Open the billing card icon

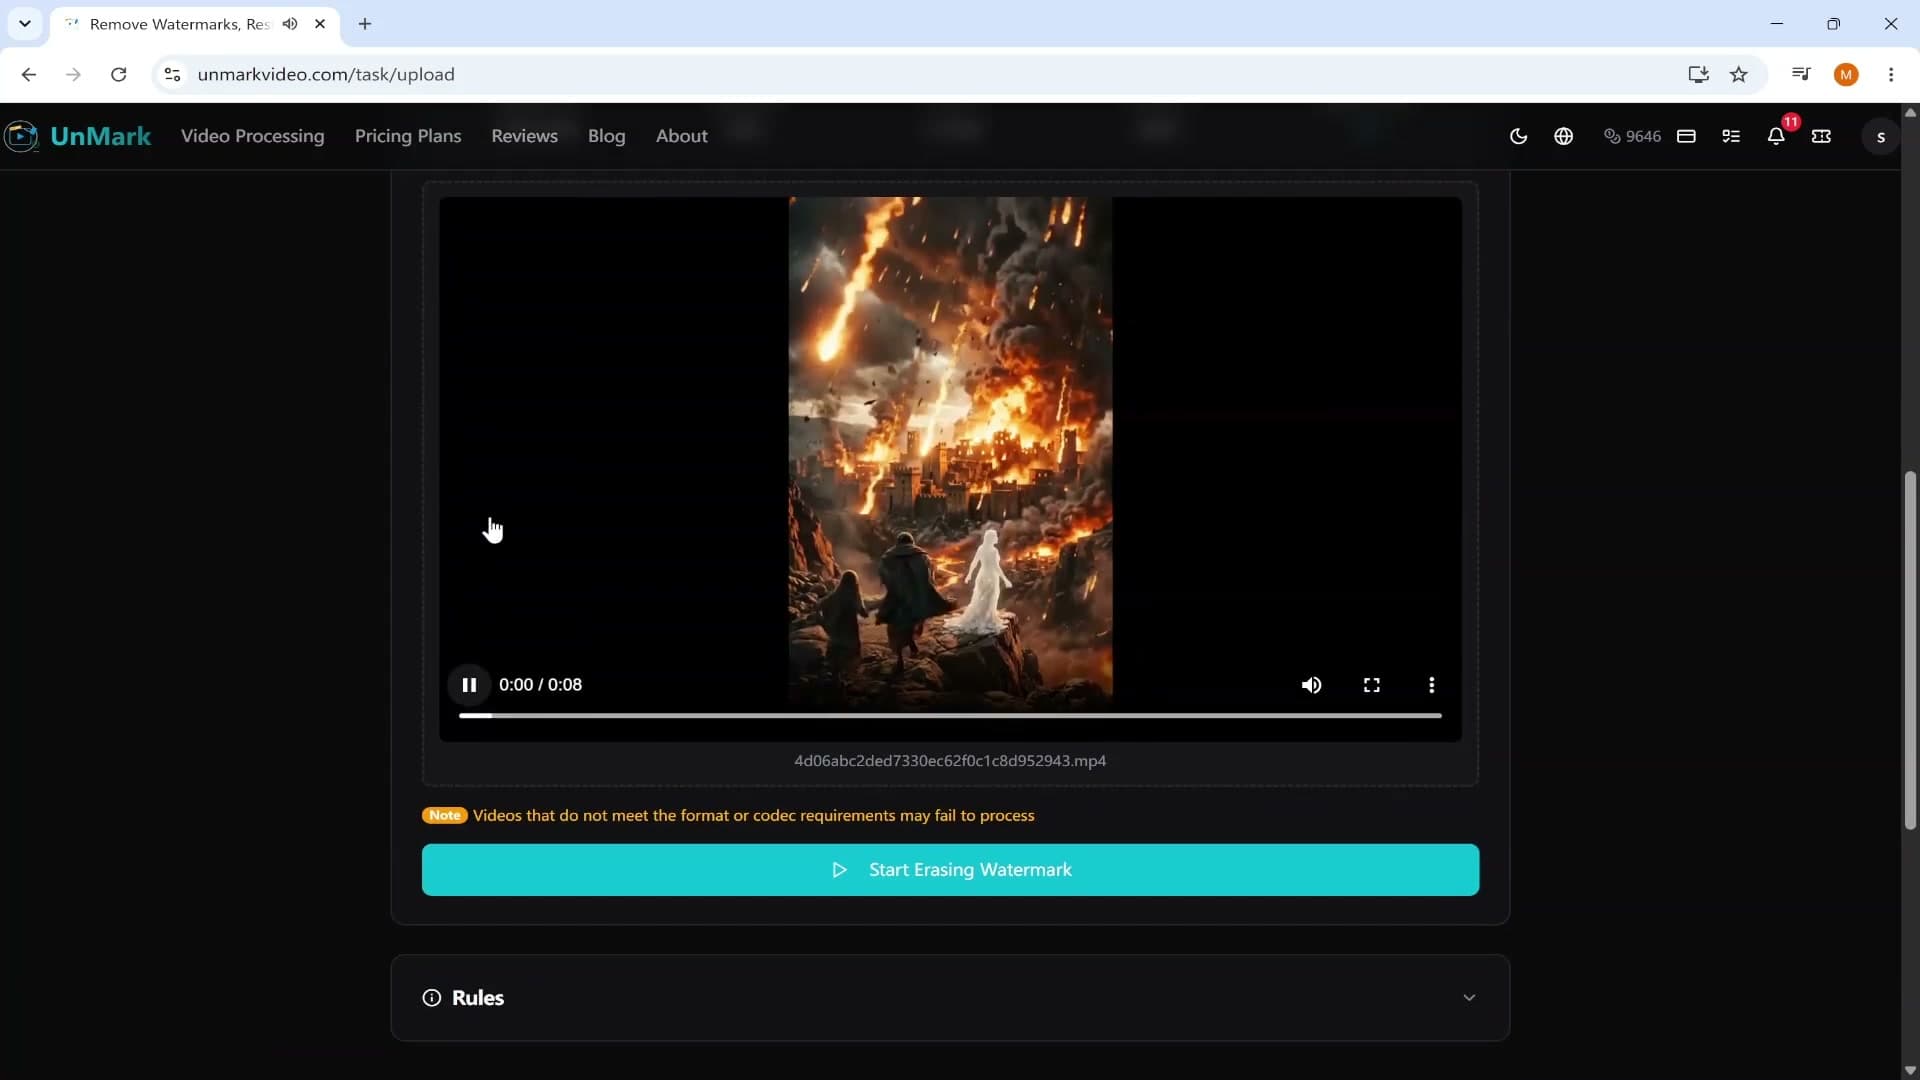(1686, 136)
